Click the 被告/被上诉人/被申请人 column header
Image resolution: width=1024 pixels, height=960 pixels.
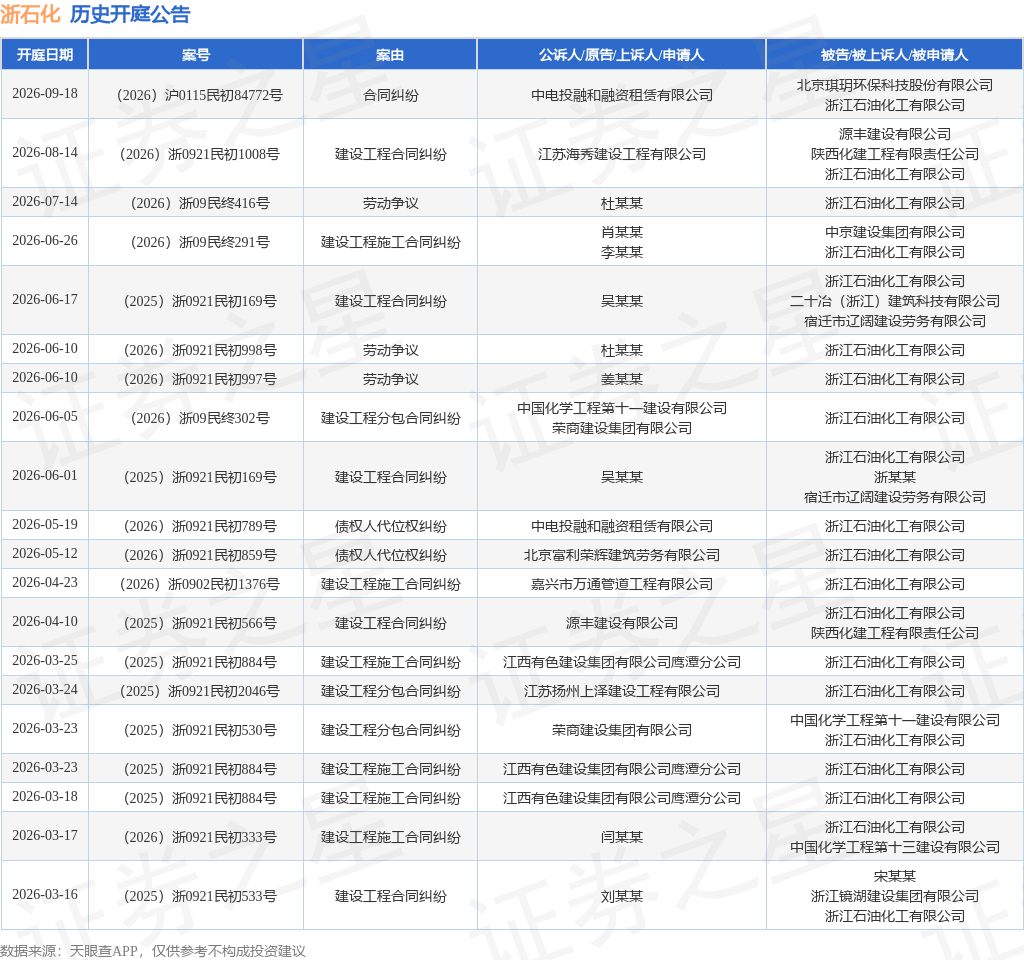pyautogui.click(x=894, y=55)
